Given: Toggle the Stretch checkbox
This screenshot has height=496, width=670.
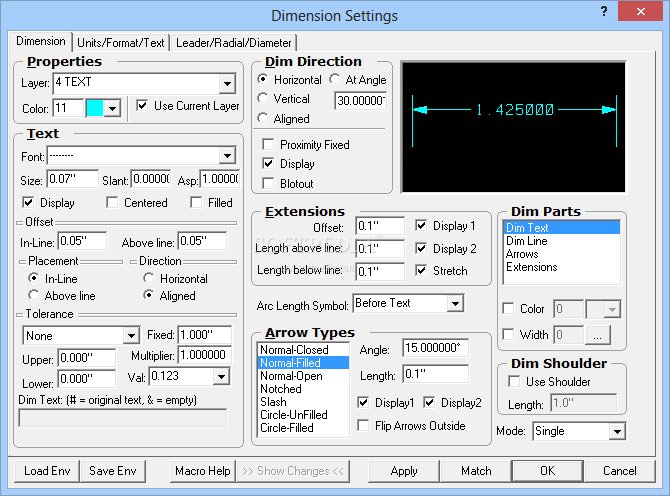Looking at the screenshot, I should pyautogui.click(x=421, y=270).
